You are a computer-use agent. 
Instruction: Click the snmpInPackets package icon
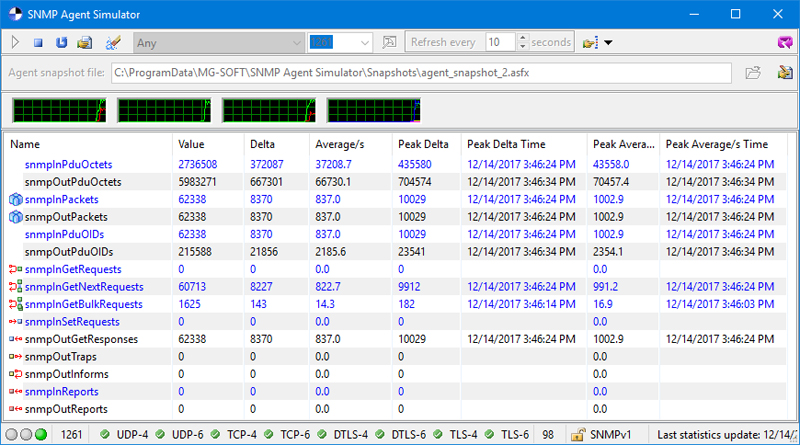[16, 200]
